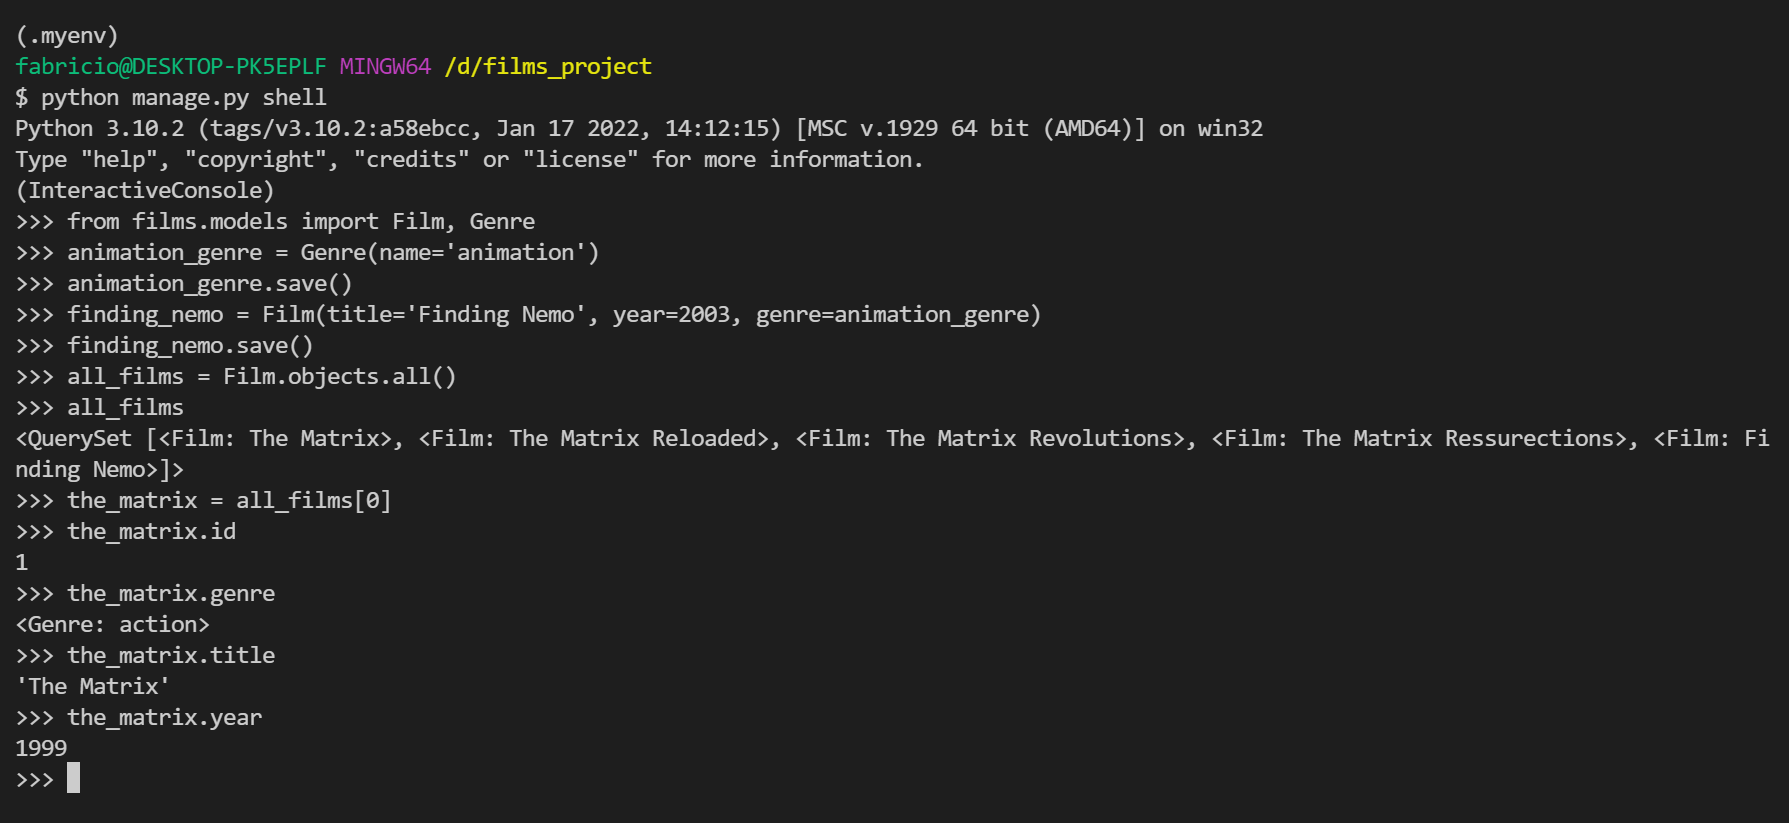This screenshot has width=1789, height=823.
Task: Click the all_films[0] index expression
Action: [313, 500]
